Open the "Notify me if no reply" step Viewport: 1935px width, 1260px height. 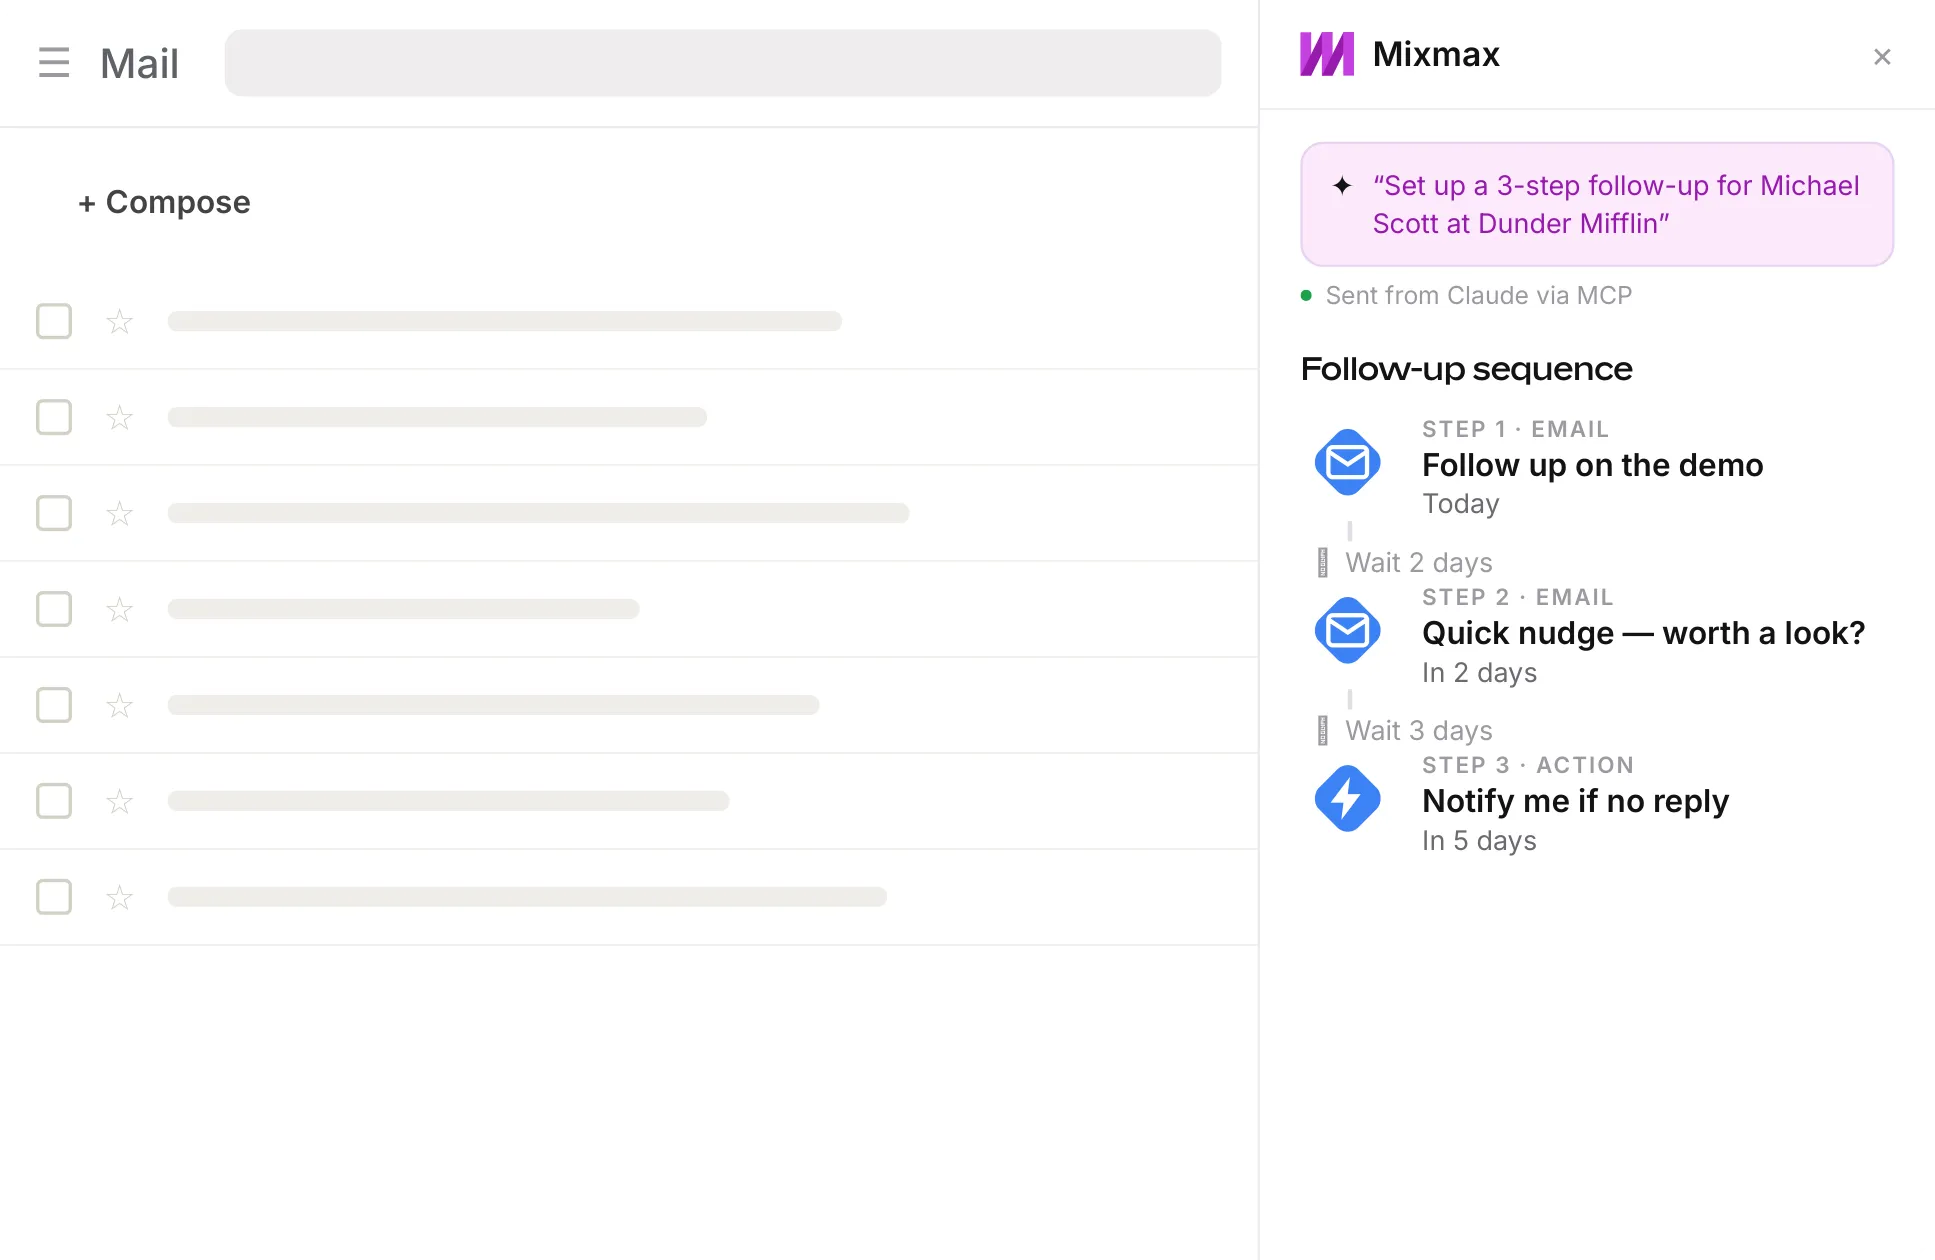point(1575,801)
